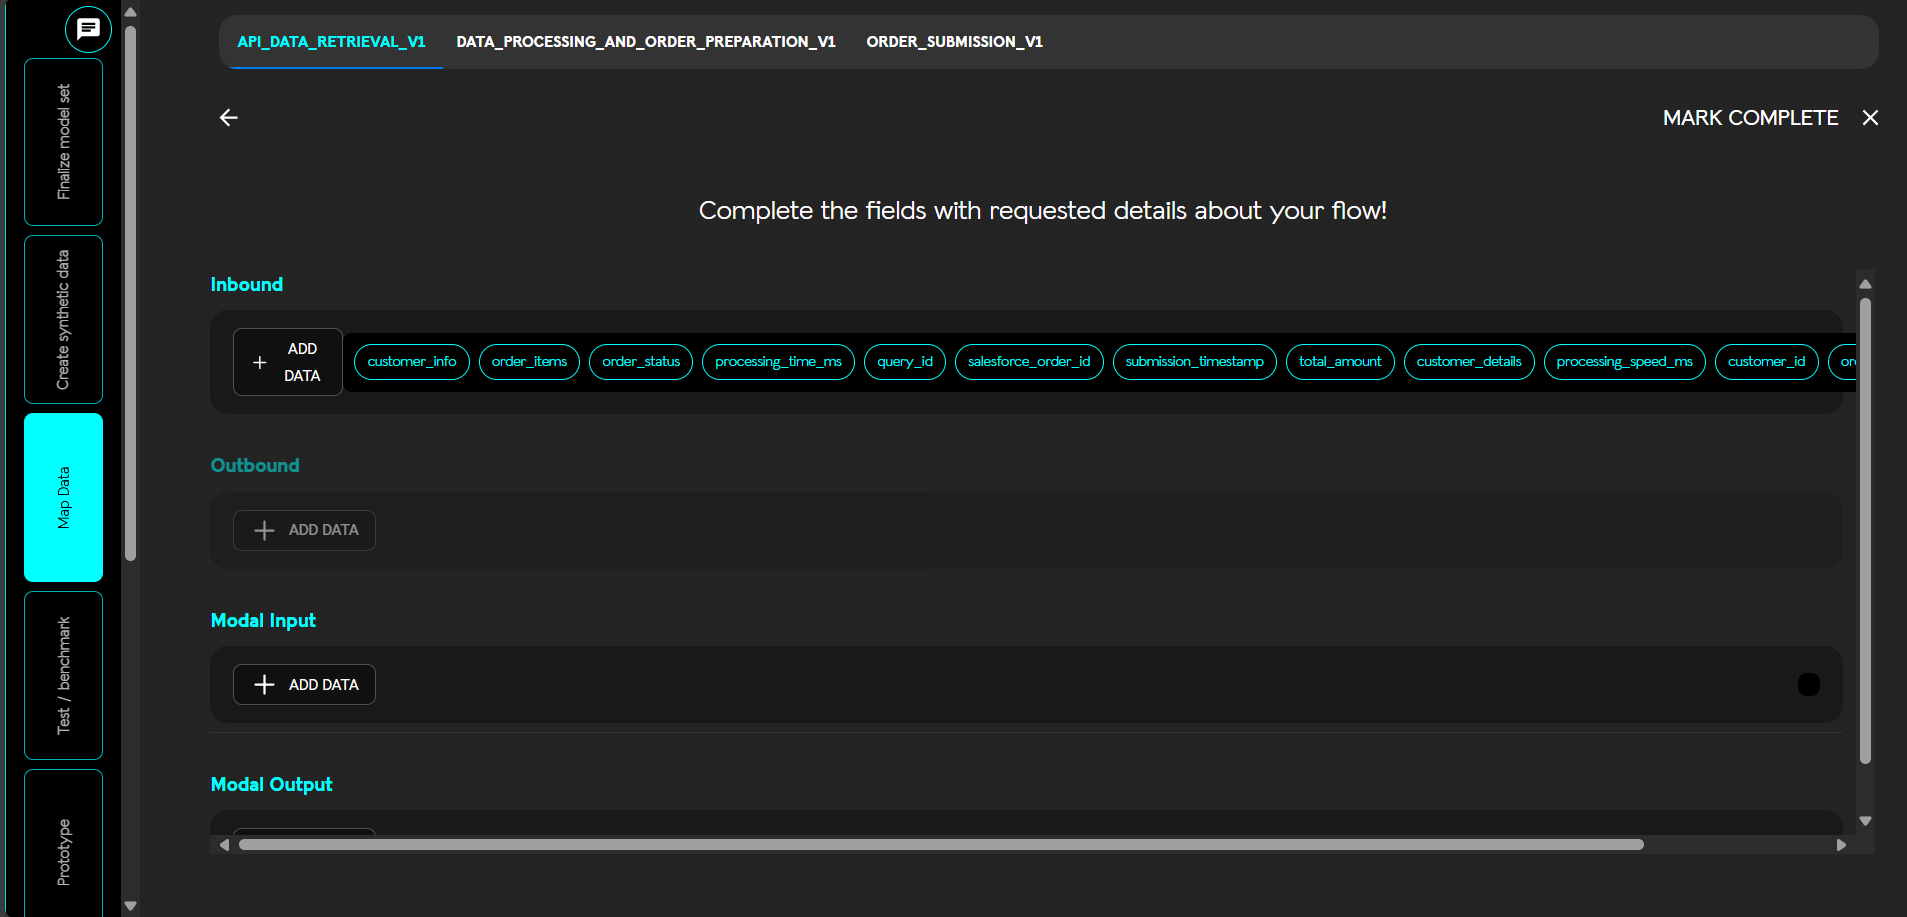Open the Test / benchmark step
The width and height of the screenshot is (1907, 917).
pos(63,675)
